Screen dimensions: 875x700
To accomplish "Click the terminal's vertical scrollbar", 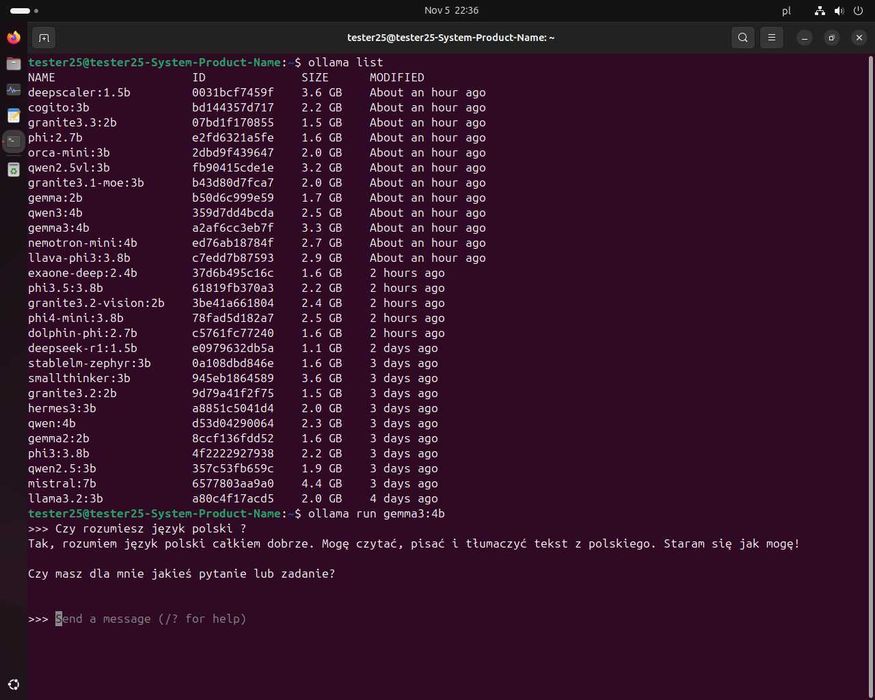I will 871,377.
